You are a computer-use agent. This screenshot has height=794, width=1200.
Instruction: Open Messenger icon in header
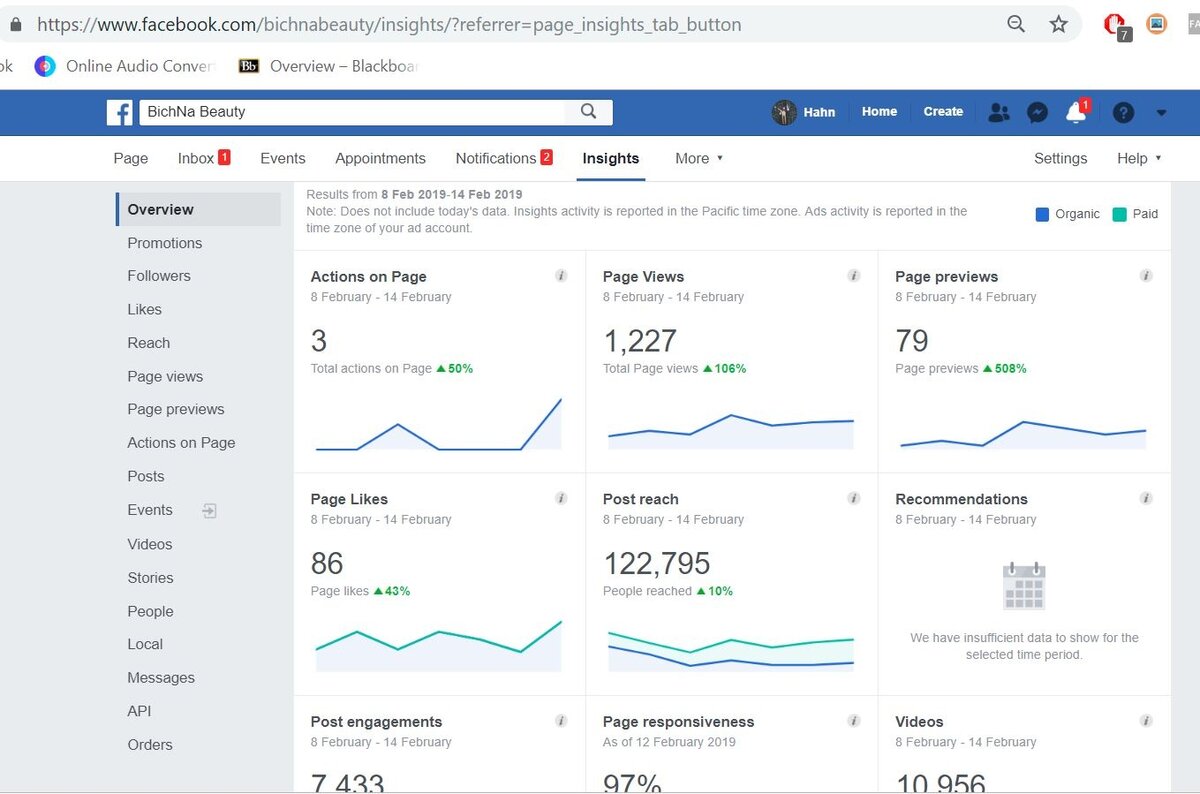1038,113
